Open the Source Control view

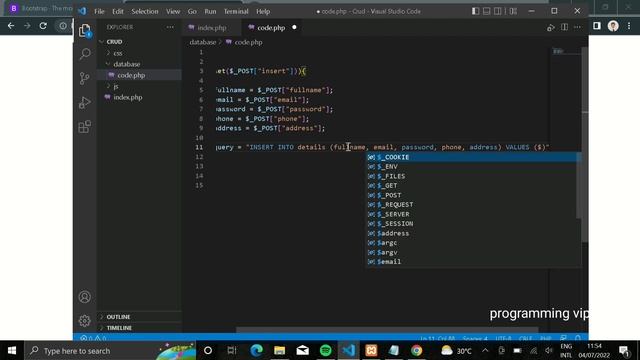(84, 78)
